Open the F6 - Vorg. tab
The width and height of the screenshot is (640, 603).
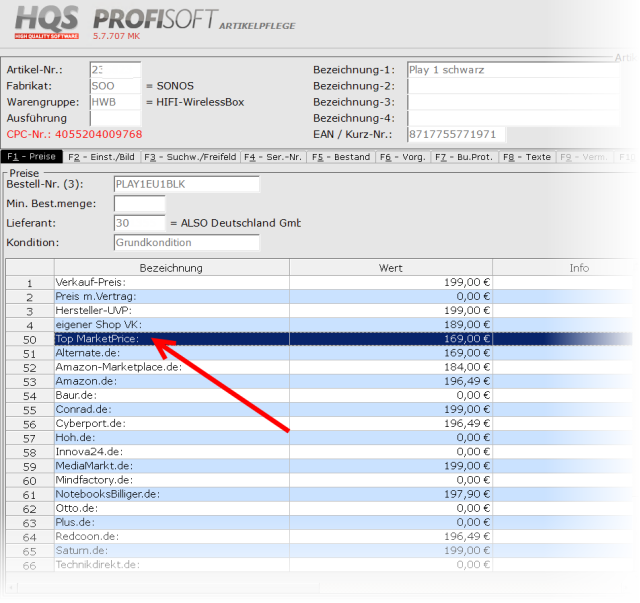coord(402,157)
